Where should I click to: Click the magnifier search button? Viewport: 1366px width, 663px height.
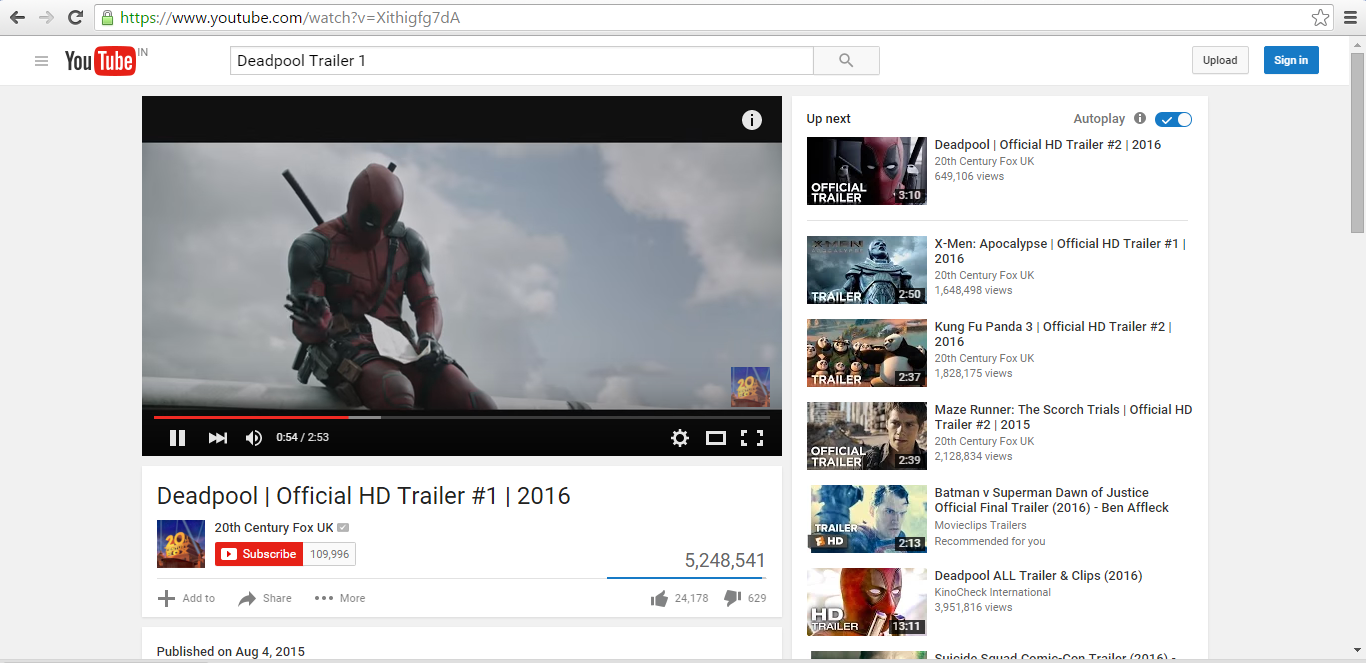click(846, 61)
